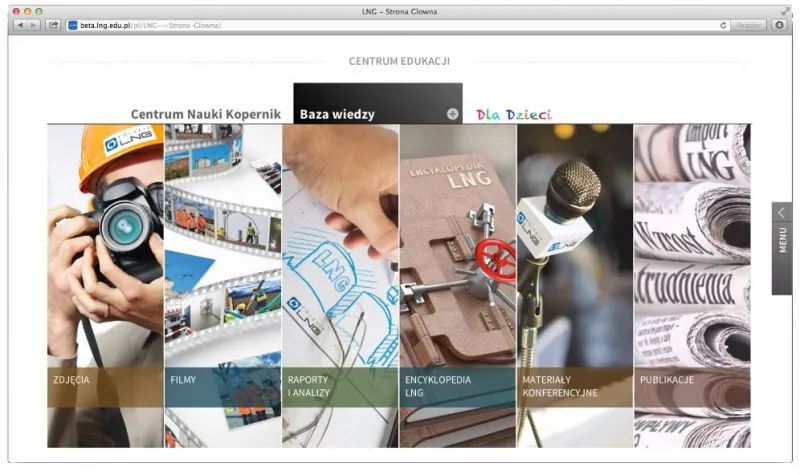Expand the side MENU panel arrow
This screenshot has width=800, height=475.
[782, 213]
